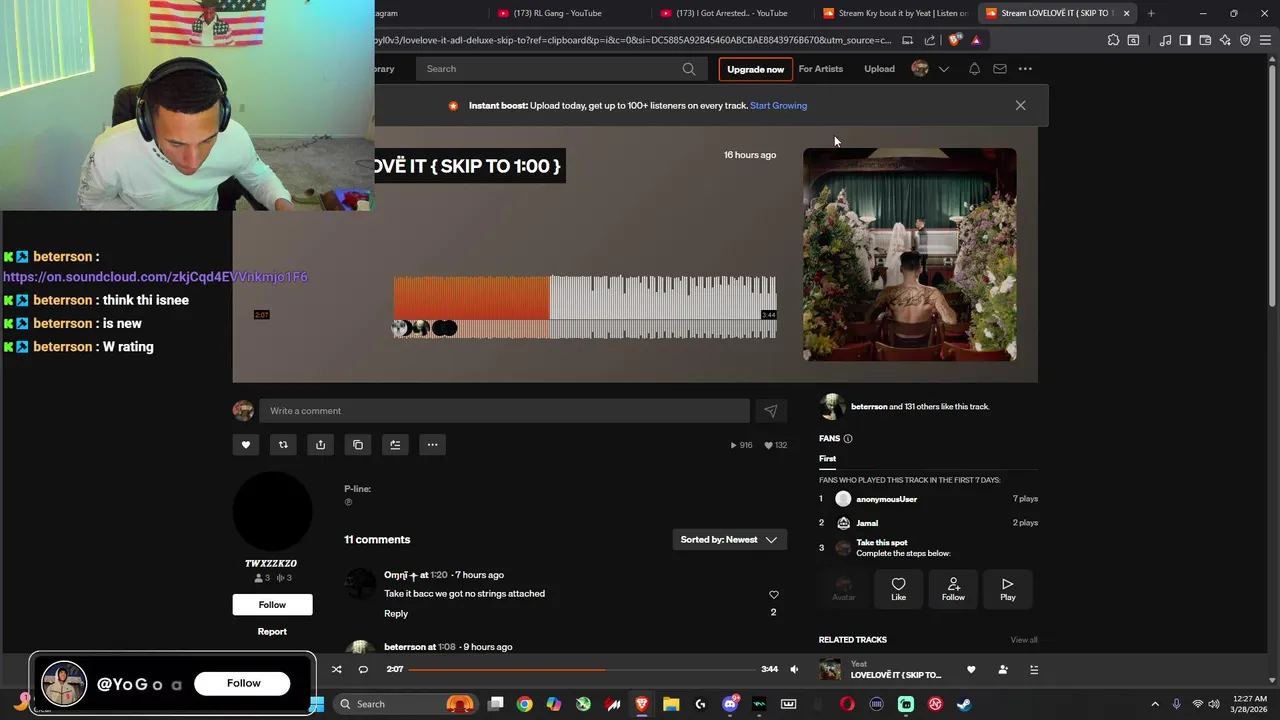Screen dimensions: 1280x720
Task: Open the Steam icon in the taskbar
Action: [x=964, y=704]
